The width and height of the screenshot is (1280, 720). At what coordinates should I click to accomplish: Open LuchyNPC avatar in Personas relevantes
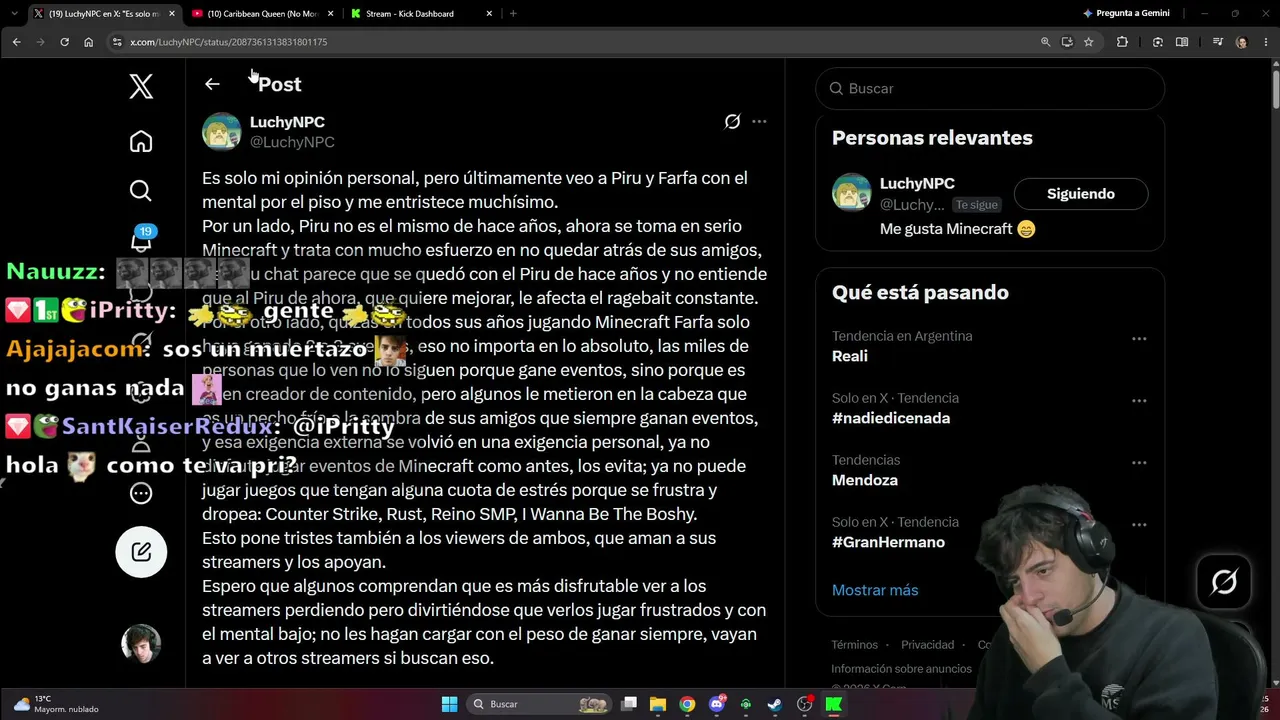click(x=852, y=193)
